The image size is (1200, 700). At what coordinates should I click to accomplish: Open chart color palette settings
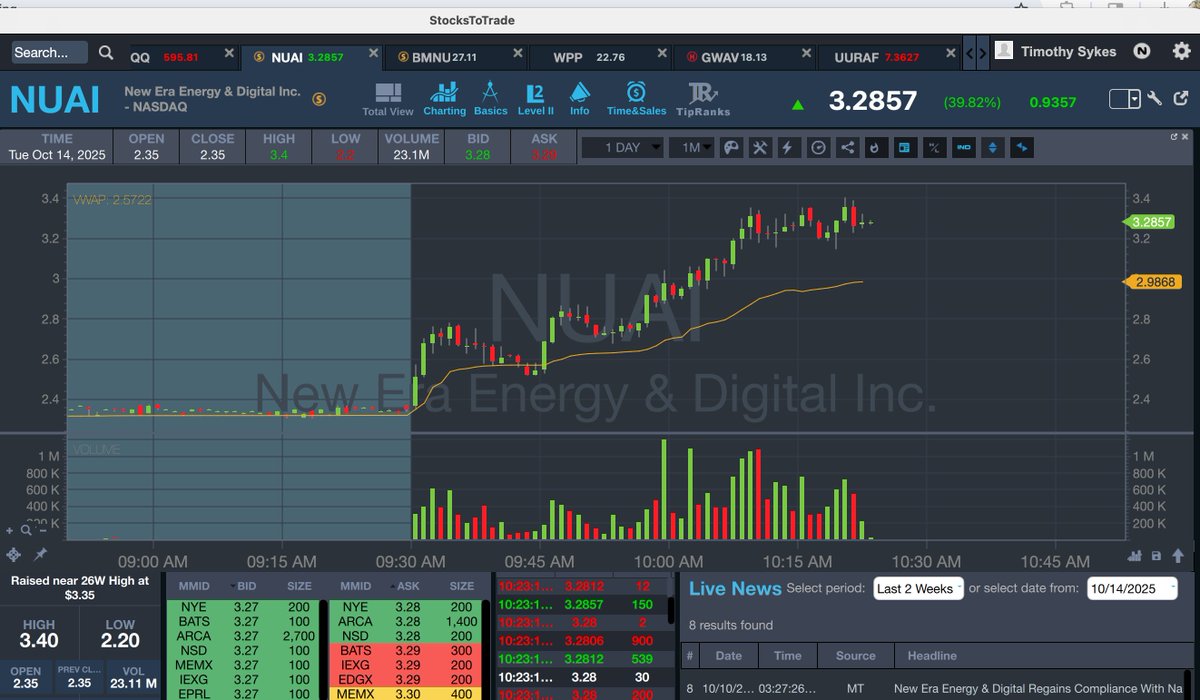731,148
